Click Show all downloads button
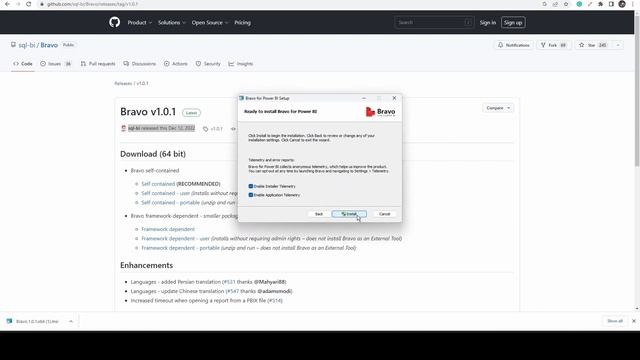Screen dimensions: 640x360 (615, 321)
